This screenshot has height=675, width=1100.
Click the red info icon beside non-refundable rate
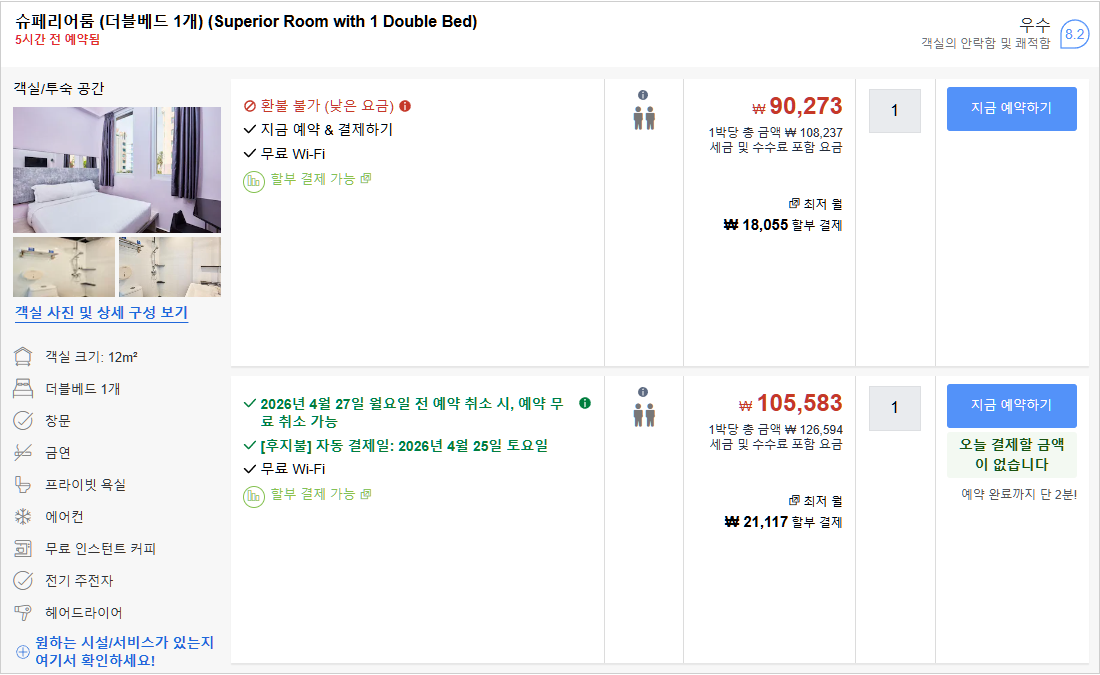pyautogui.click(x=405, y=106)
